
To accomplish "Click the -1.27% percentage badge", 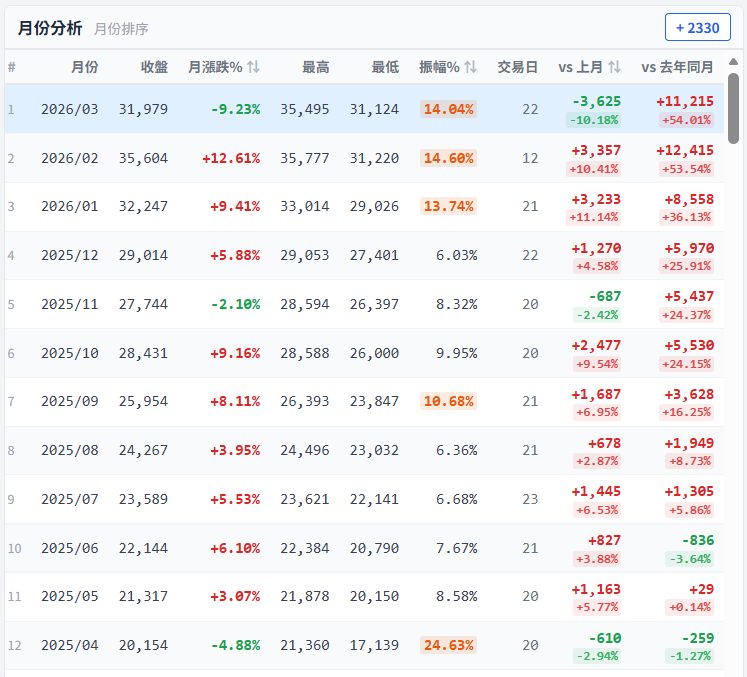I will (689, 656).
